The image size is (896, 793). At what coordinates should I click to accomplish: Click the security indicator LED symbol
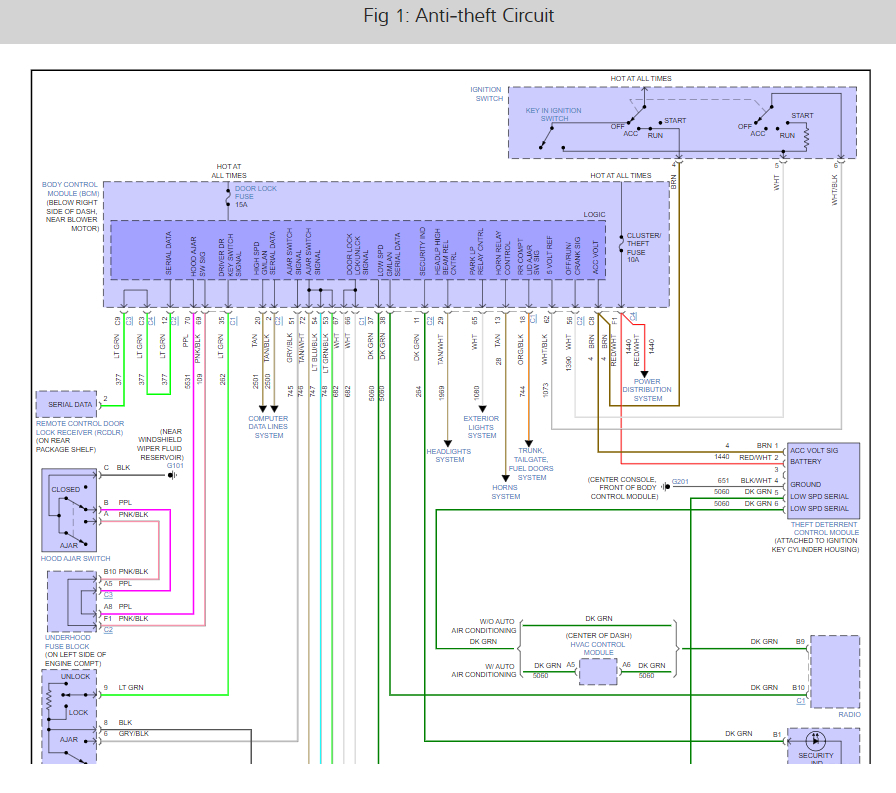815,741
